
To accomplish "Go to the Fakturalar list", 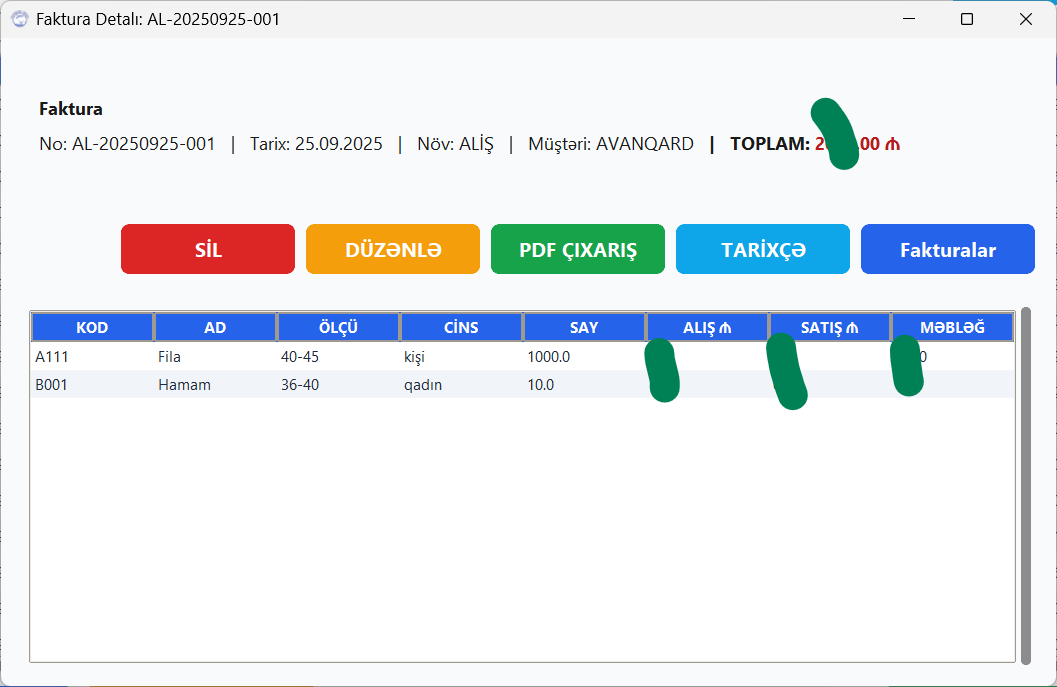I will [x=947, y=249].
